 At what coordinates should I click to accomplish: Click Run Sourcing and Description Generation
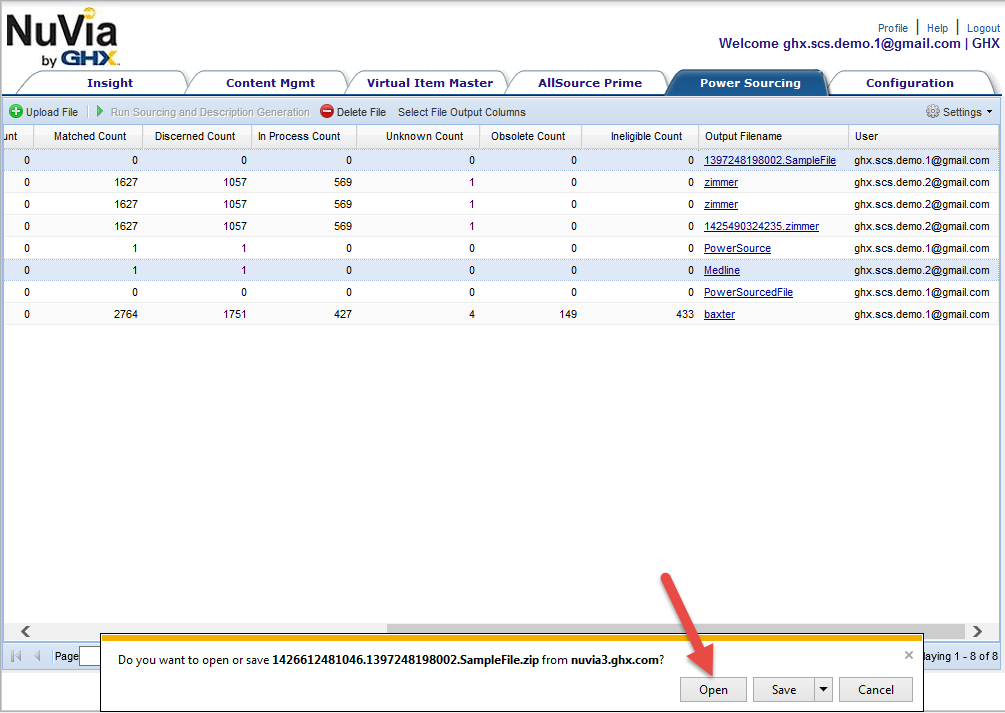[210, 112]
